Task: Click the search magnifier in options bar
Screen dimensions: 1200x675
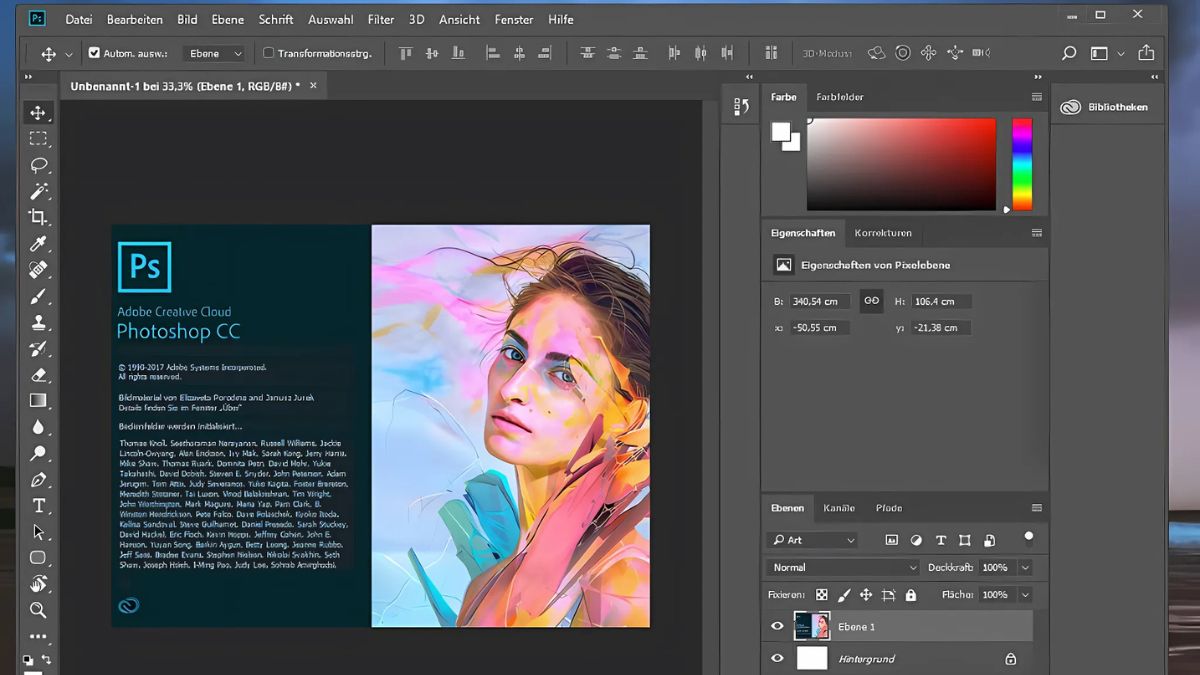Action: (1069, 53)
